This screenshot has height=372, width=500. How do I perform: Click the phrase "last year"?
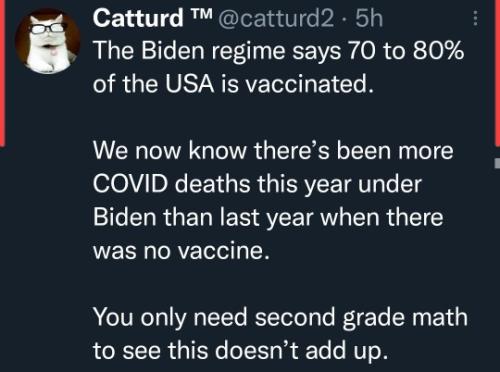coord(267,218)
